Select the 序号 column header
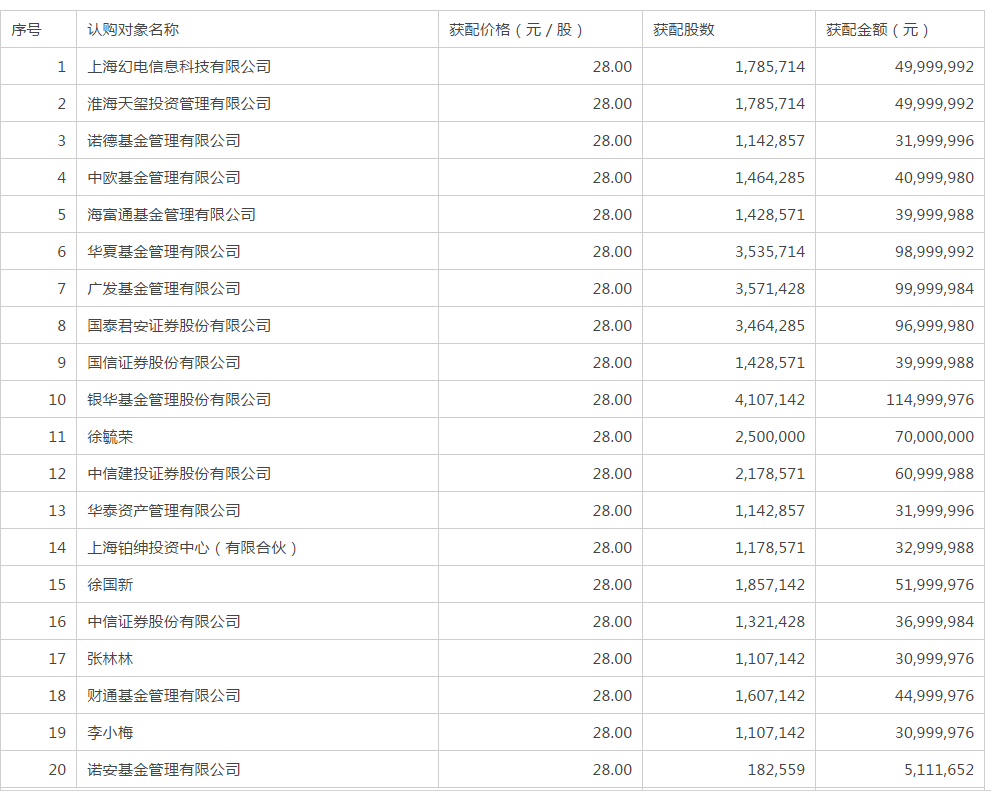 26,30
